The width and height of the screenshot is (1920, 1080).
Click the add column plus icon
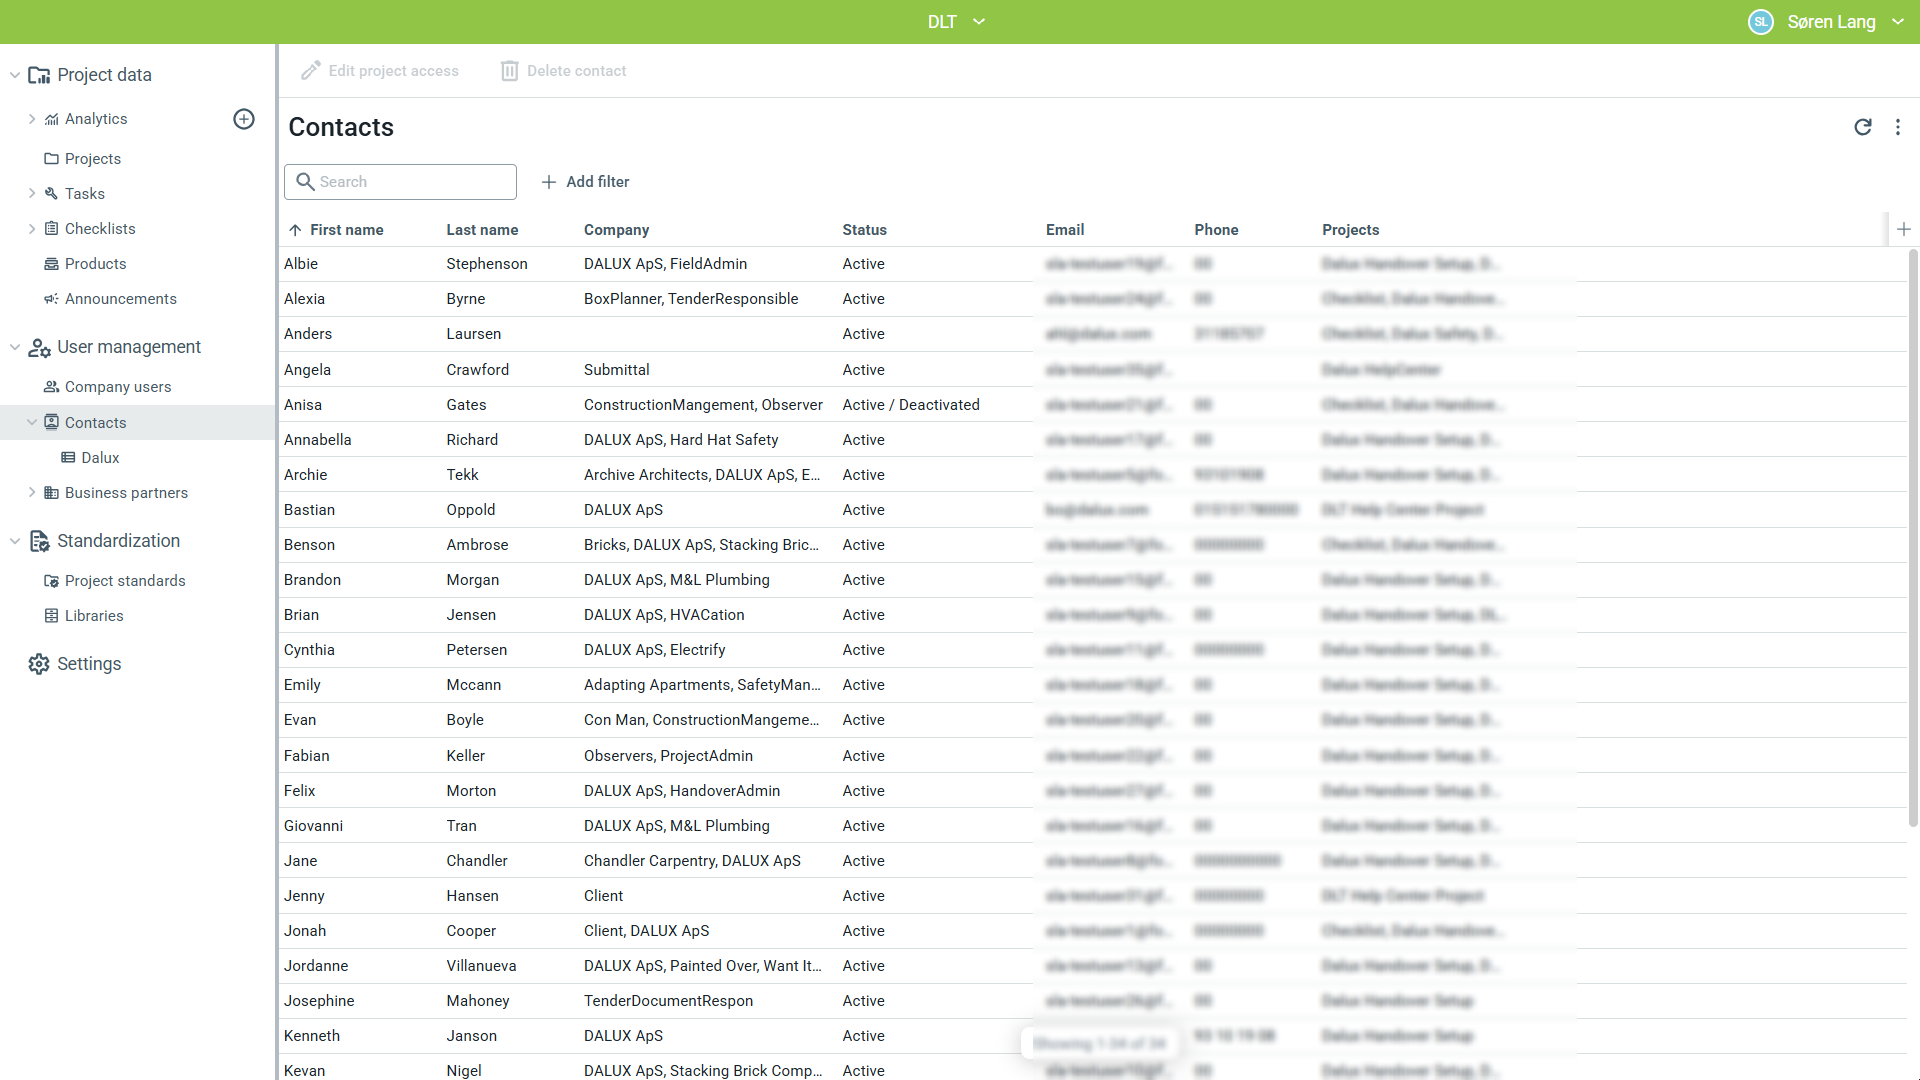point(1903,229)
